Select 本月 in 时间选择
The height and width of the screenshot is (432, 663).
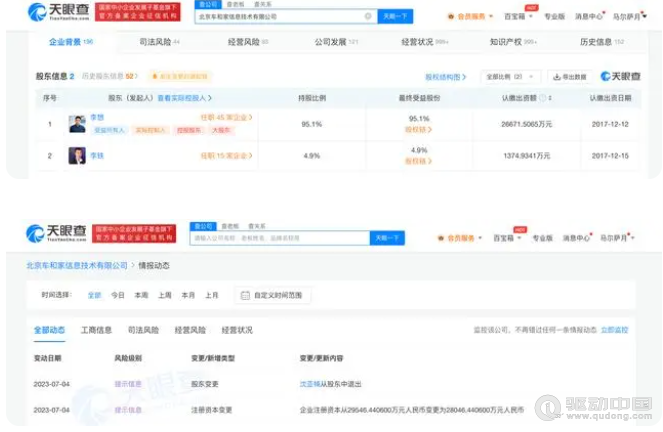188,295
